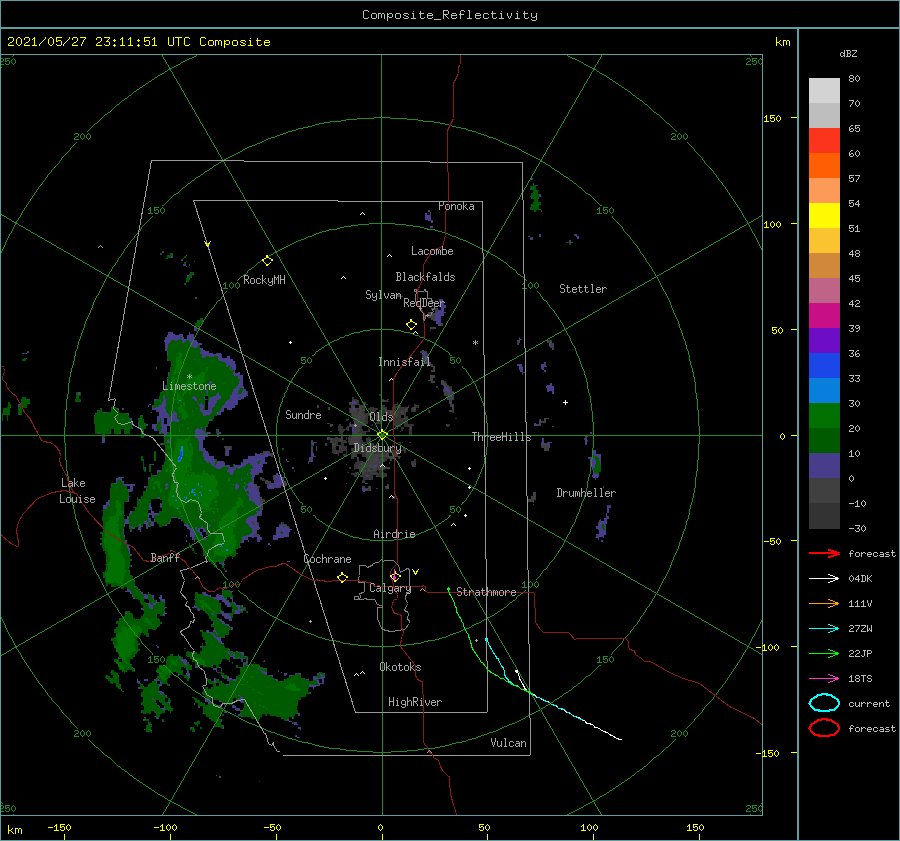Pick the yellow 54-51 dBZ color swatch
The image size is (900, 841).
point(824,216)
